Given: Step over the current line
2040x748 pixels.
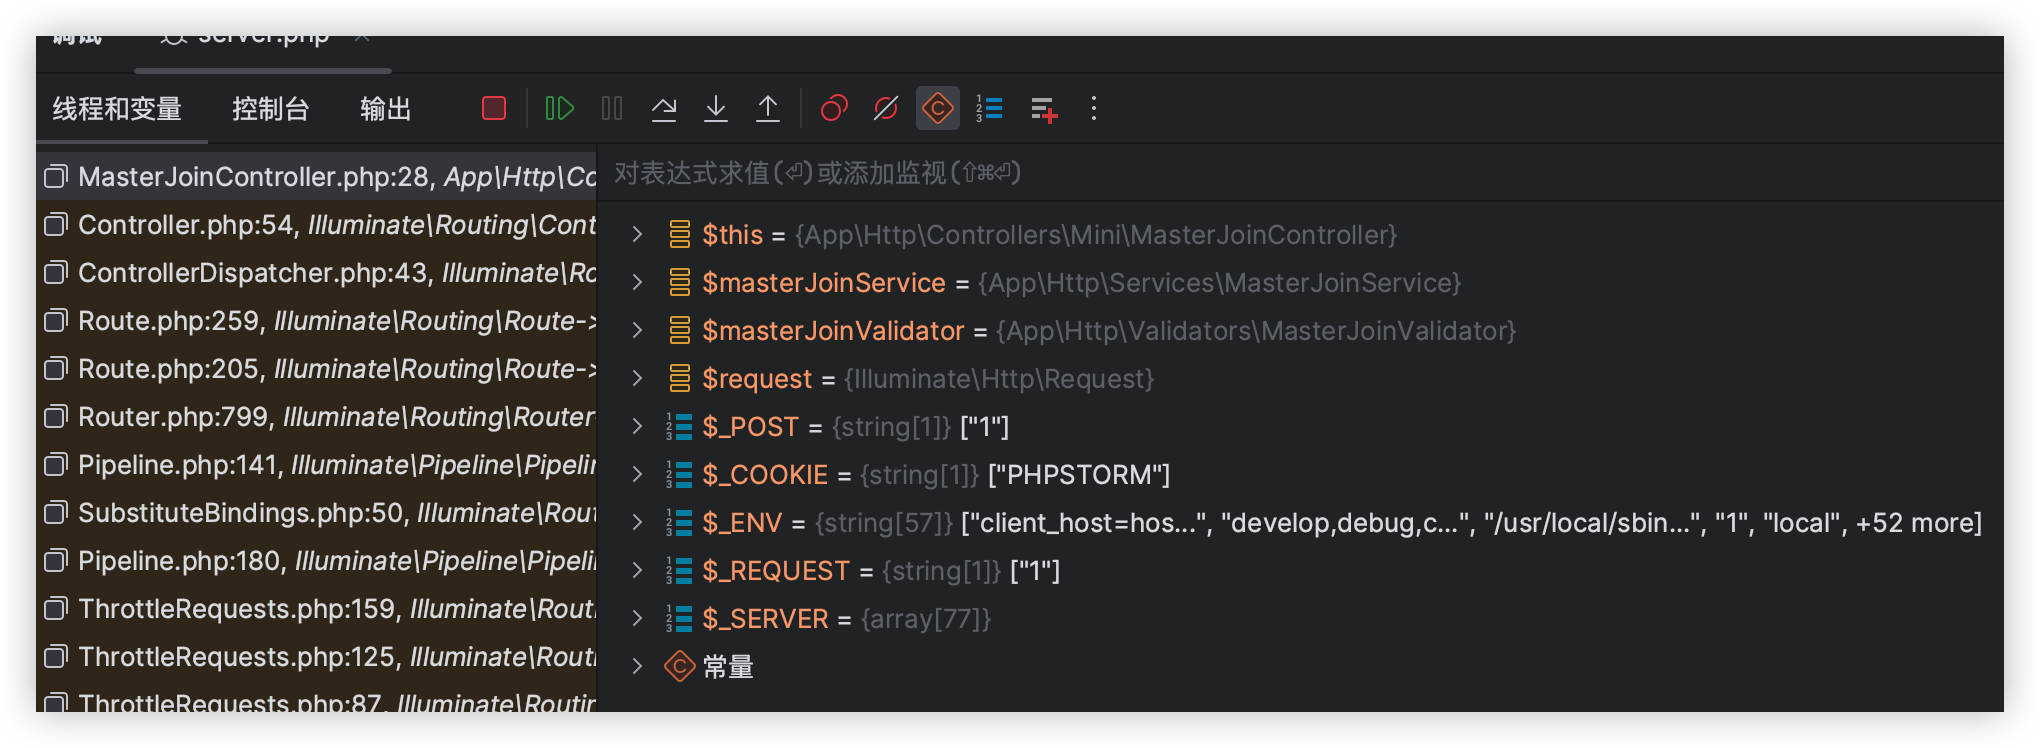Looking at the screenshot, I should point(664,108).
